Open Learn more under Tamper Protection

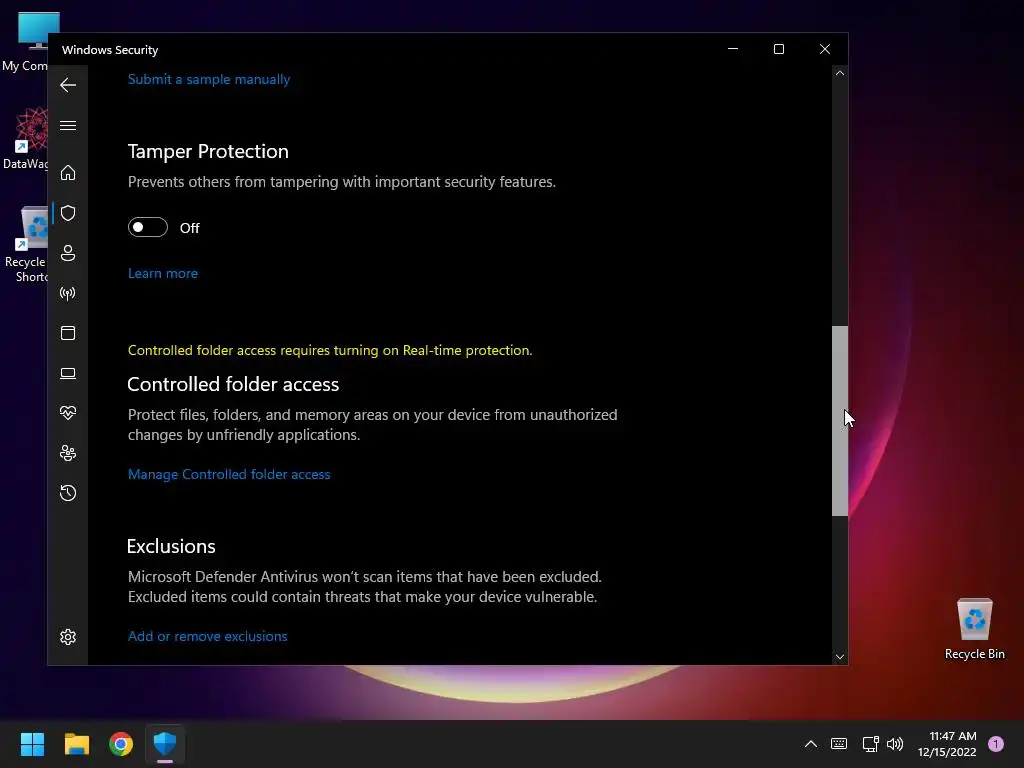163,273
